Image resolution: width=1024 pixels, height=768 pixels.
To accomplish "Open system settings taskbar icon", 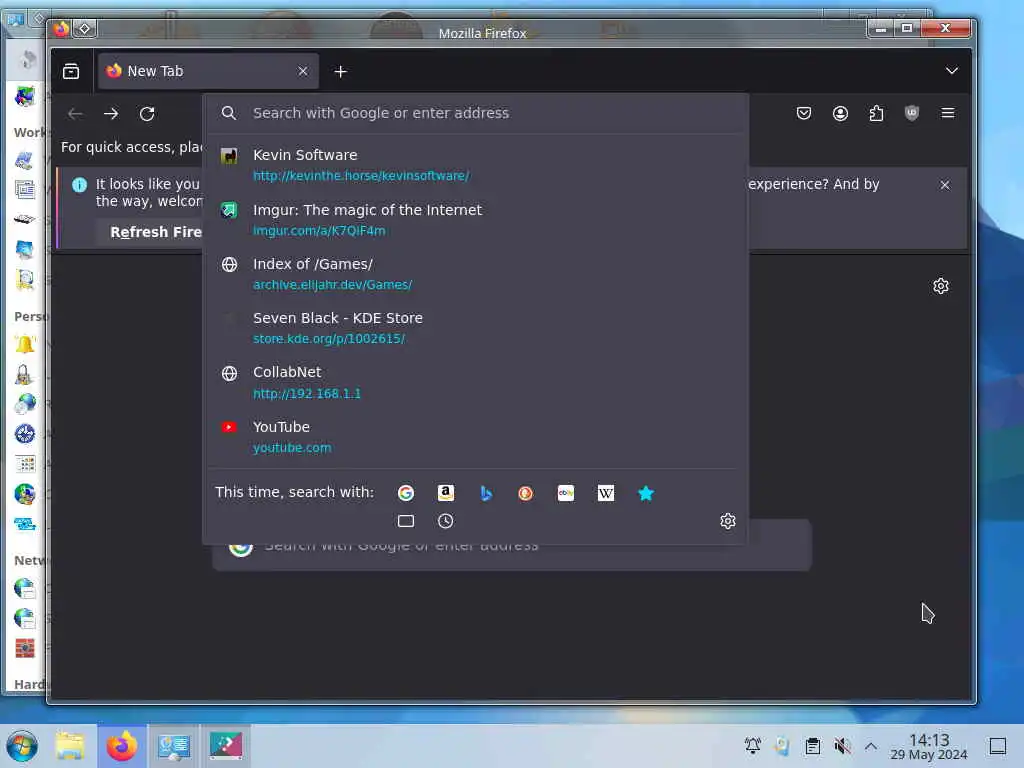I will (174, 746).
